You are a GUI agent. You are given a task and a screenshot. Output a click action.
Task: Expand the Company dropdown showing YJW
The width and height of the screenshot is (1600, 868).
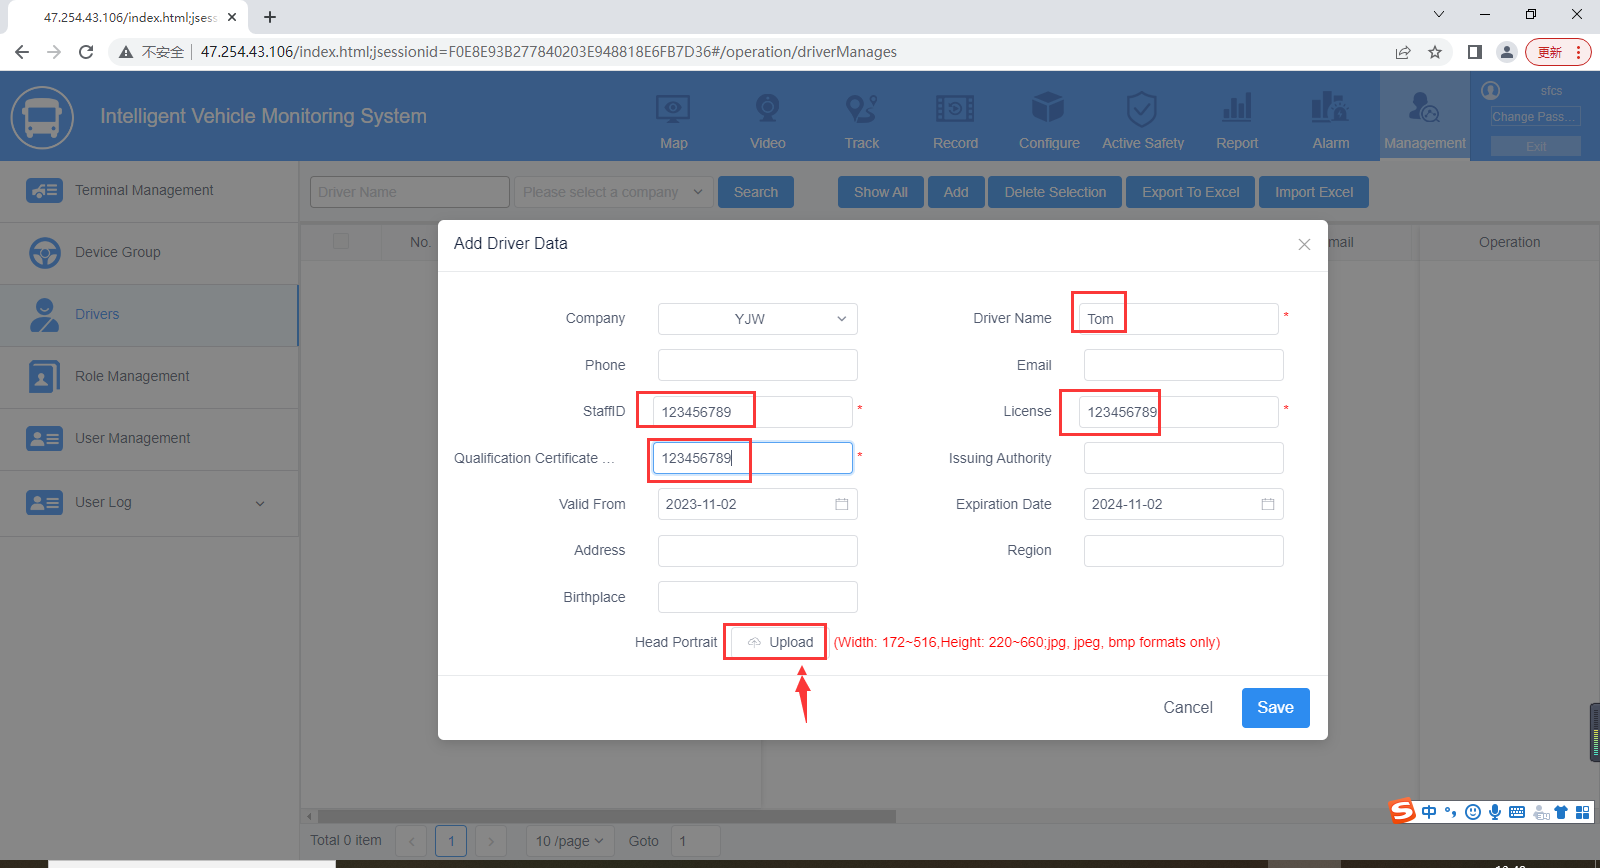click(758, 319)
